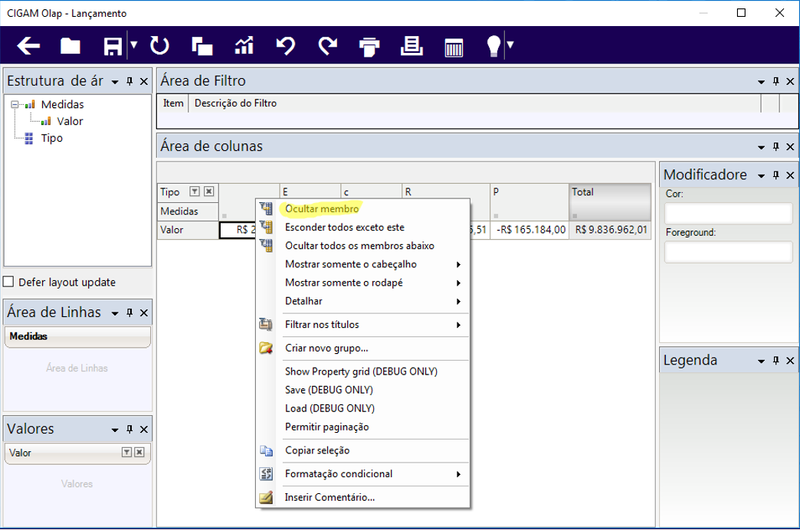Screen dimensions: 800x530
Task: Click the calculator icon in toolbar
Action: pos(454,47)
